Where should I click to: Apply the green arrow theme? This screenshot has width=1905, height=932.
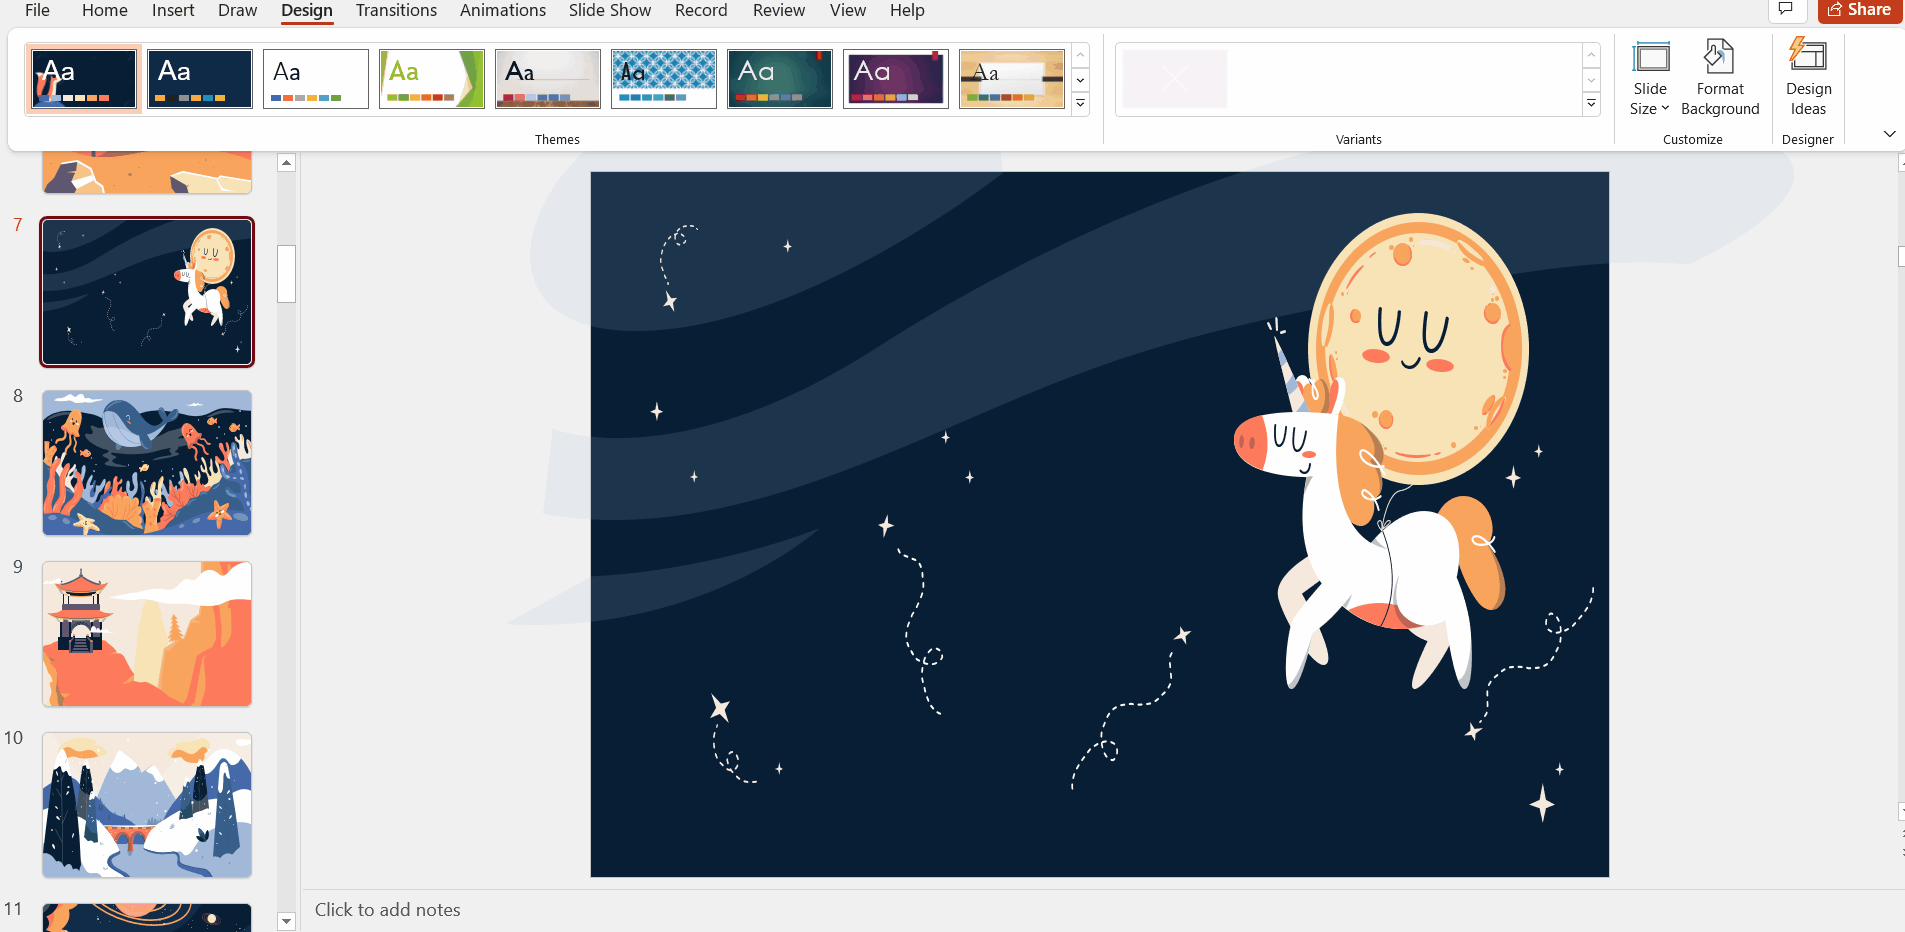pyautogui.click(x=432, y=79)
